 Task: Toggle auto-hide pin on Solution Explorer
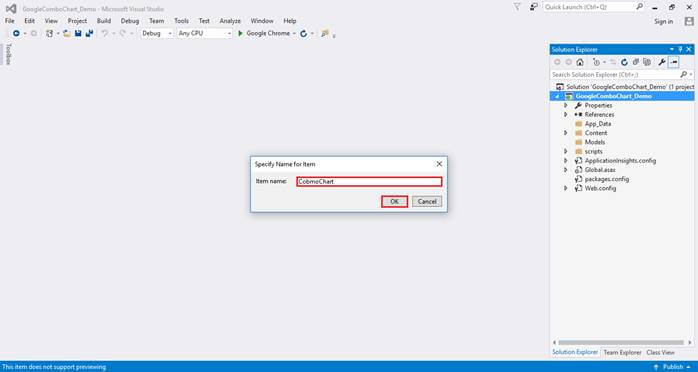click(x=680, y=49)
